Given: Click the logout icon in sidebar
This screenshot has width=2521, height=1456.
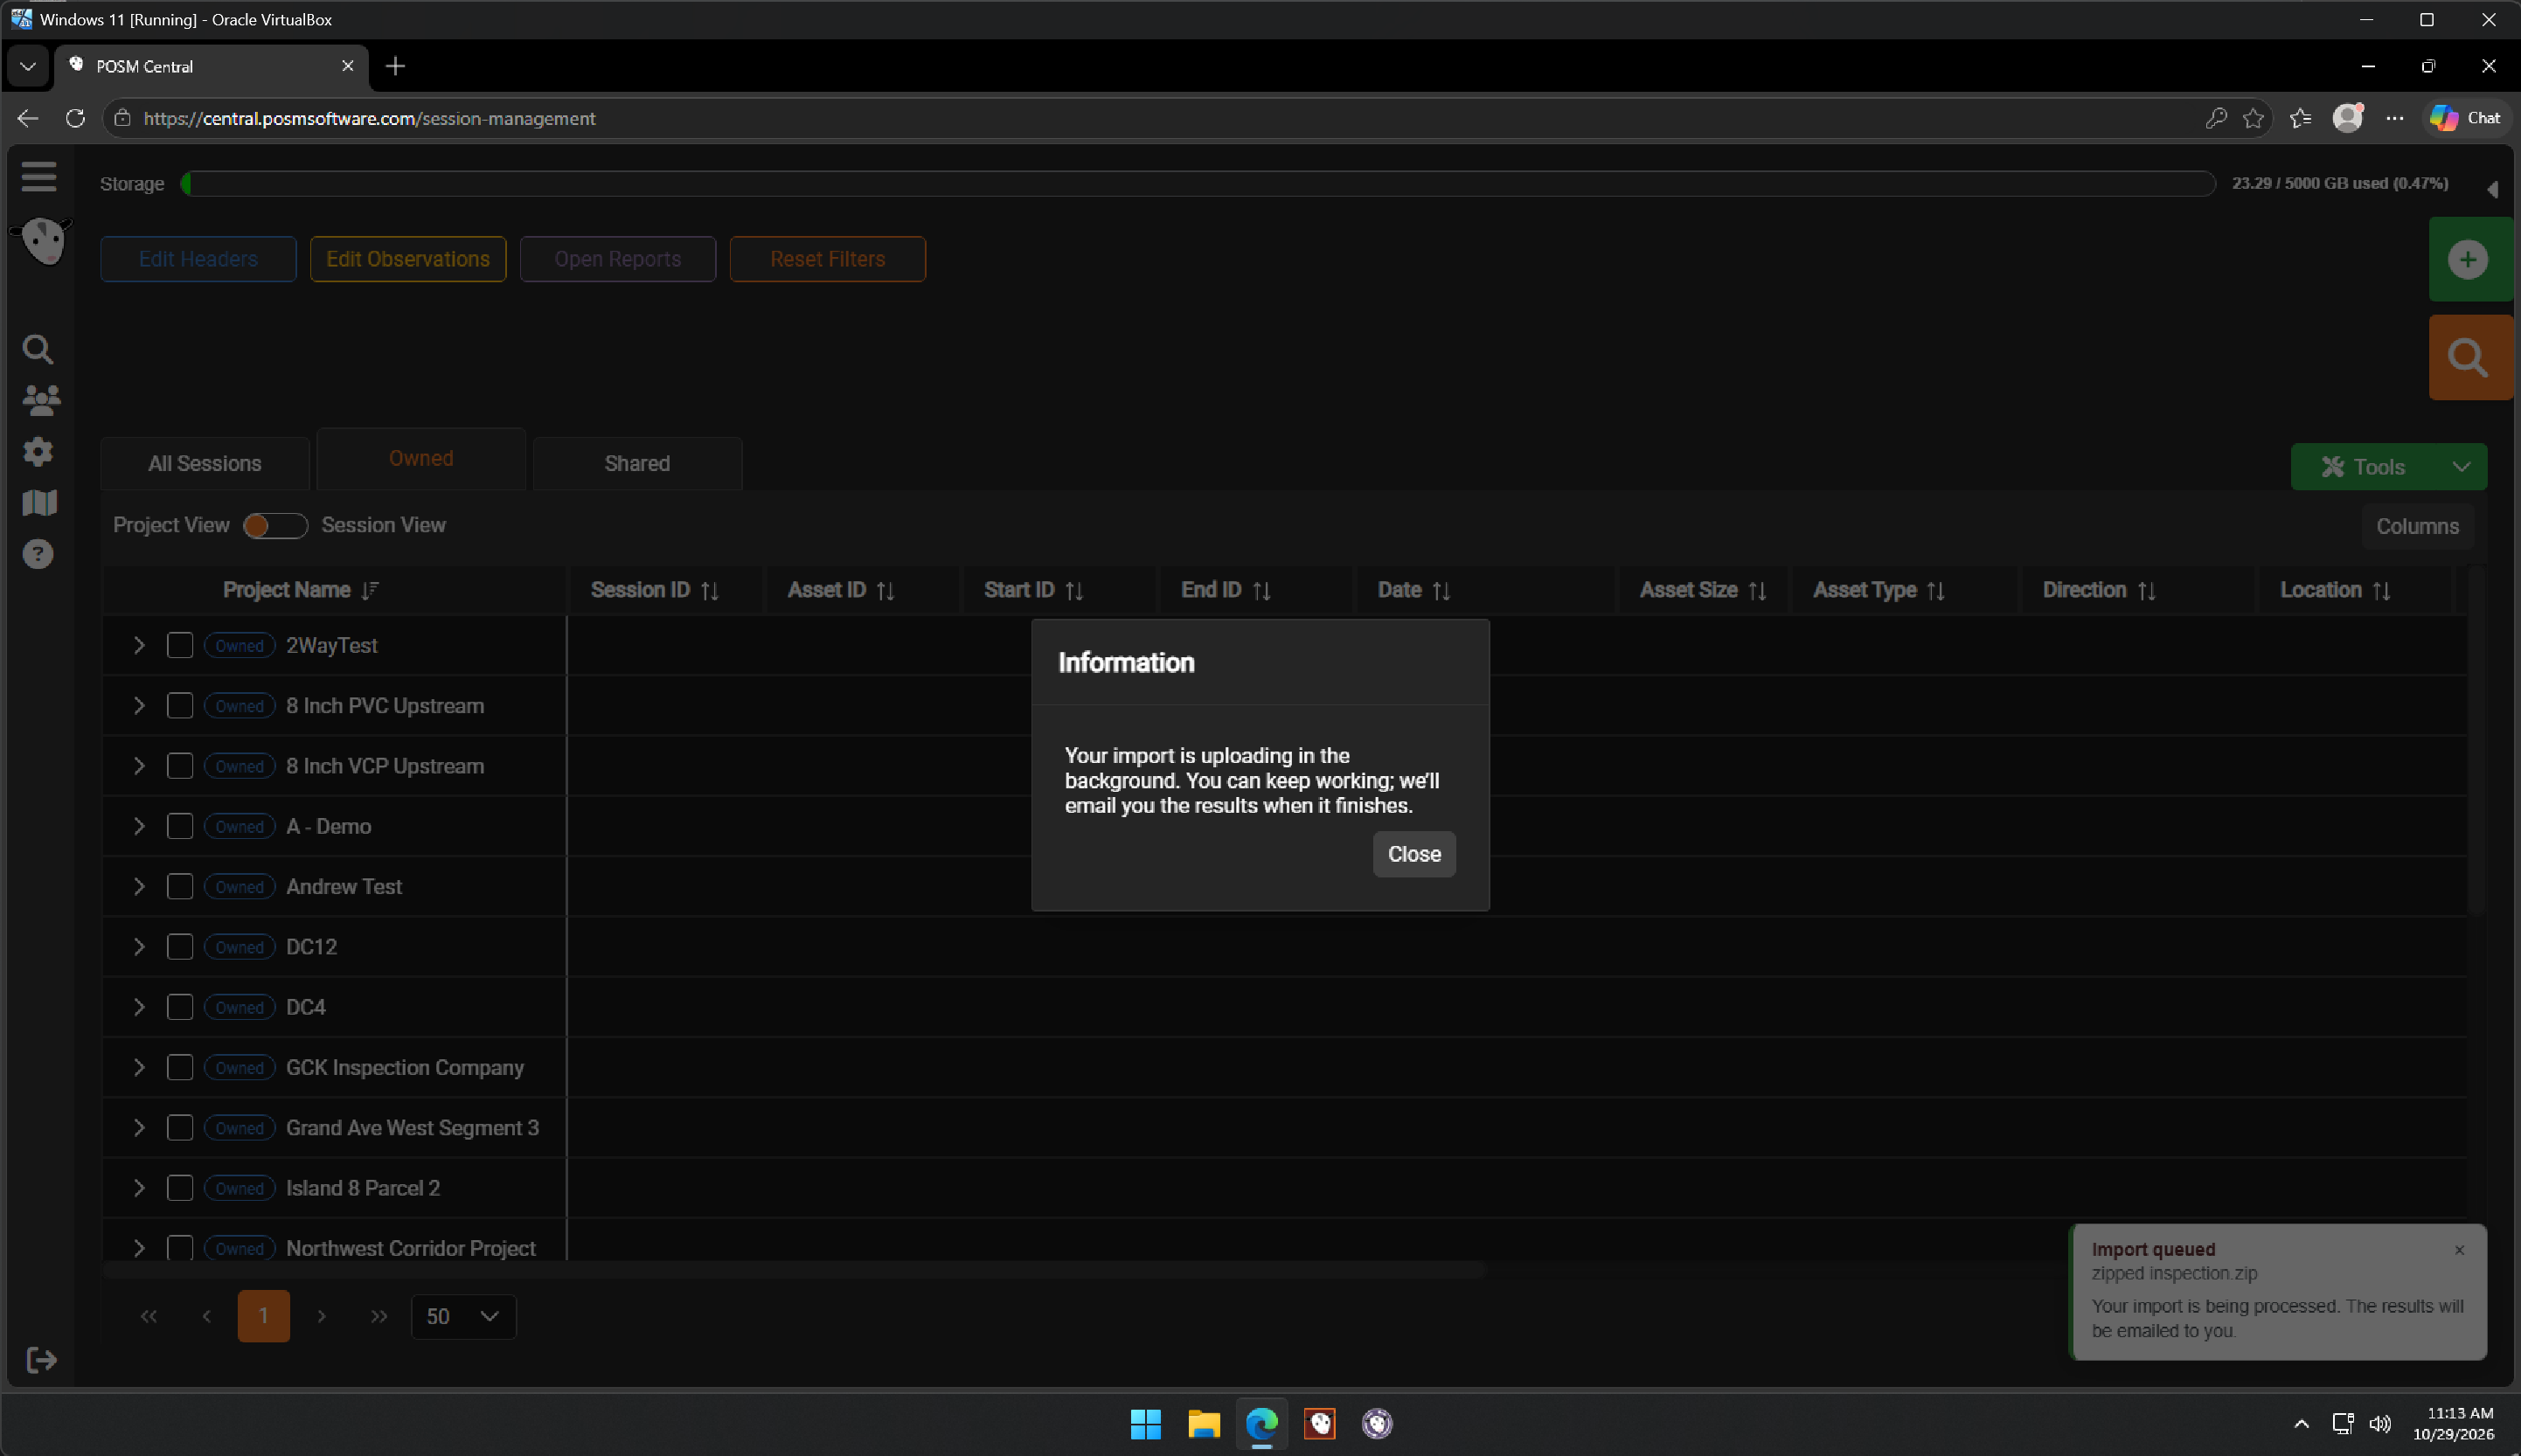Looking at the screenshot, I should 41,1360.
